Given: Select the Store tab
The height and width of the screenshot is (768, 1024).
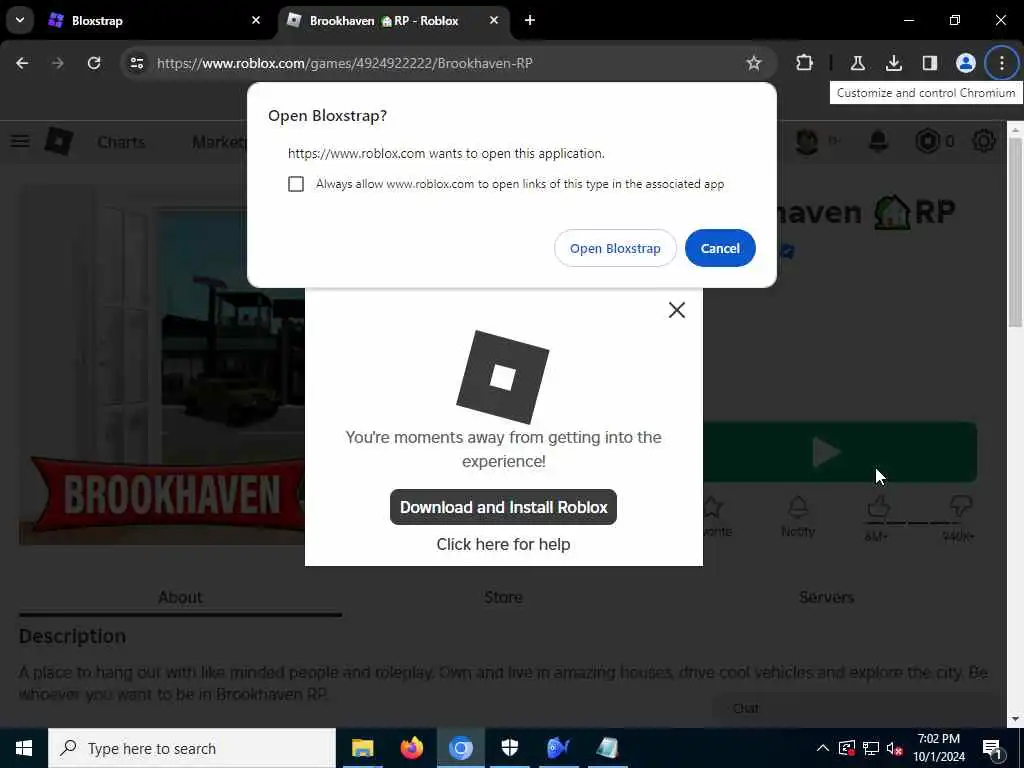Looking at the screenshot, I should 503,597.
